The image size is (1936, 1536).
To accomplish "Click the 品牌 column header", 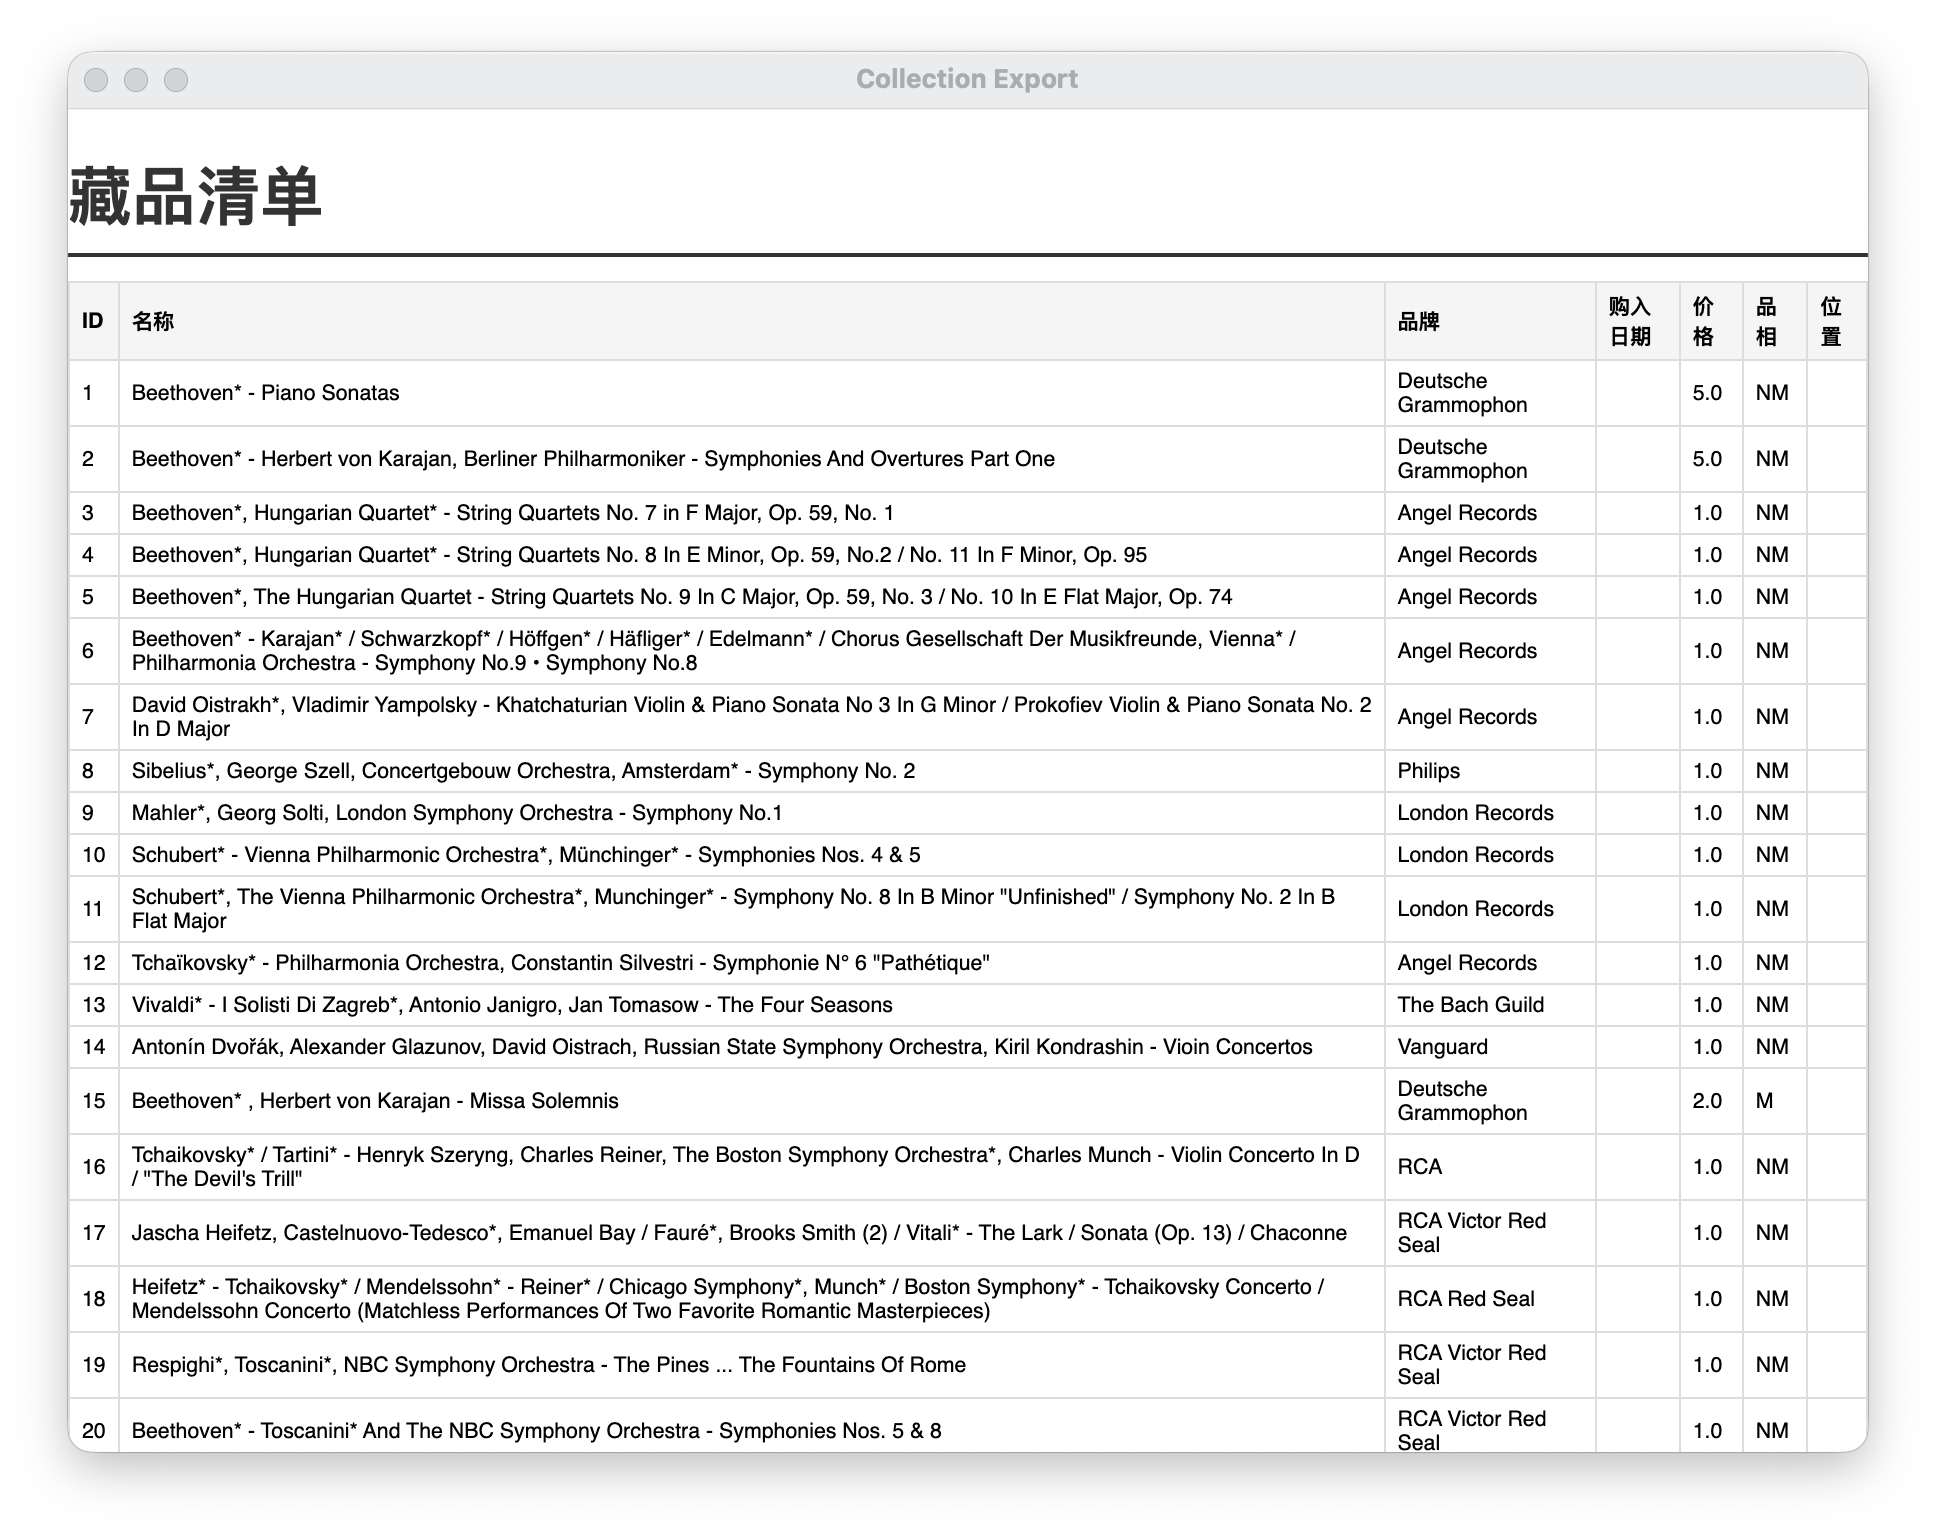I will [1490, 321].
